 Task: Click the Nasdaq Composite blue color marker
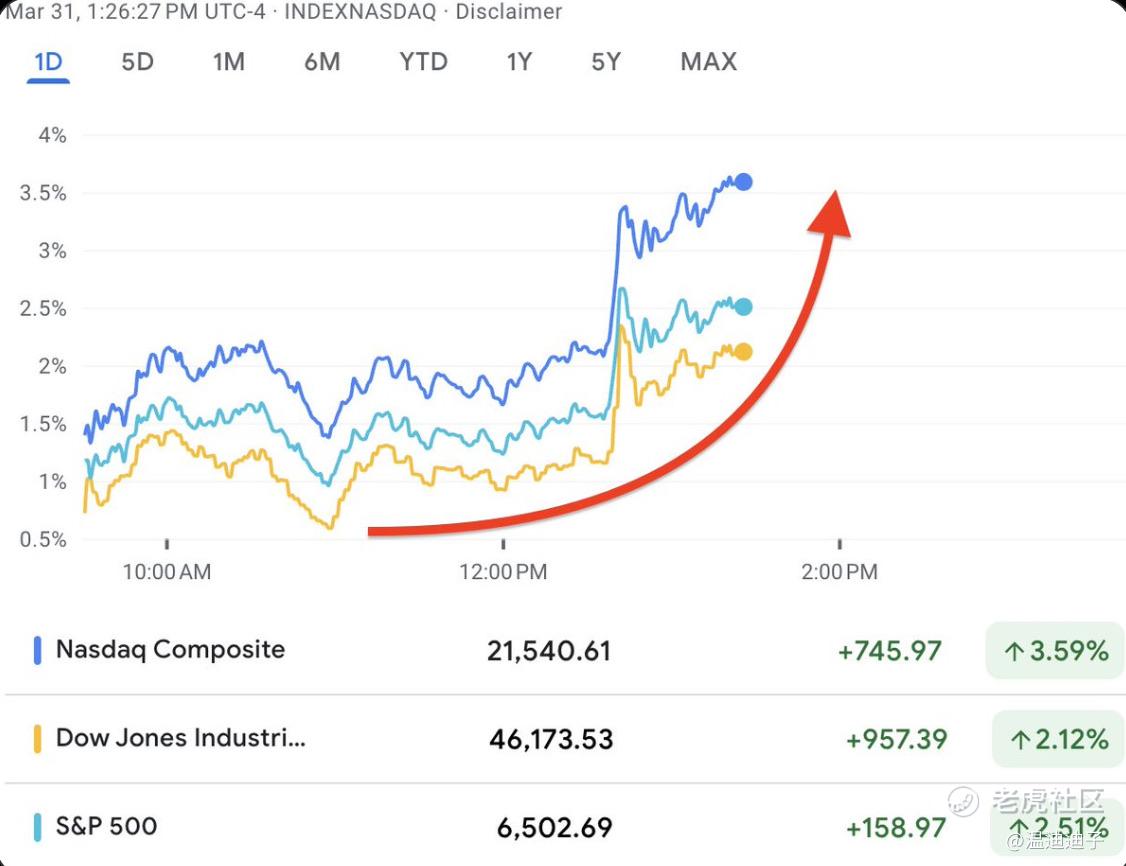click(38, 651)
